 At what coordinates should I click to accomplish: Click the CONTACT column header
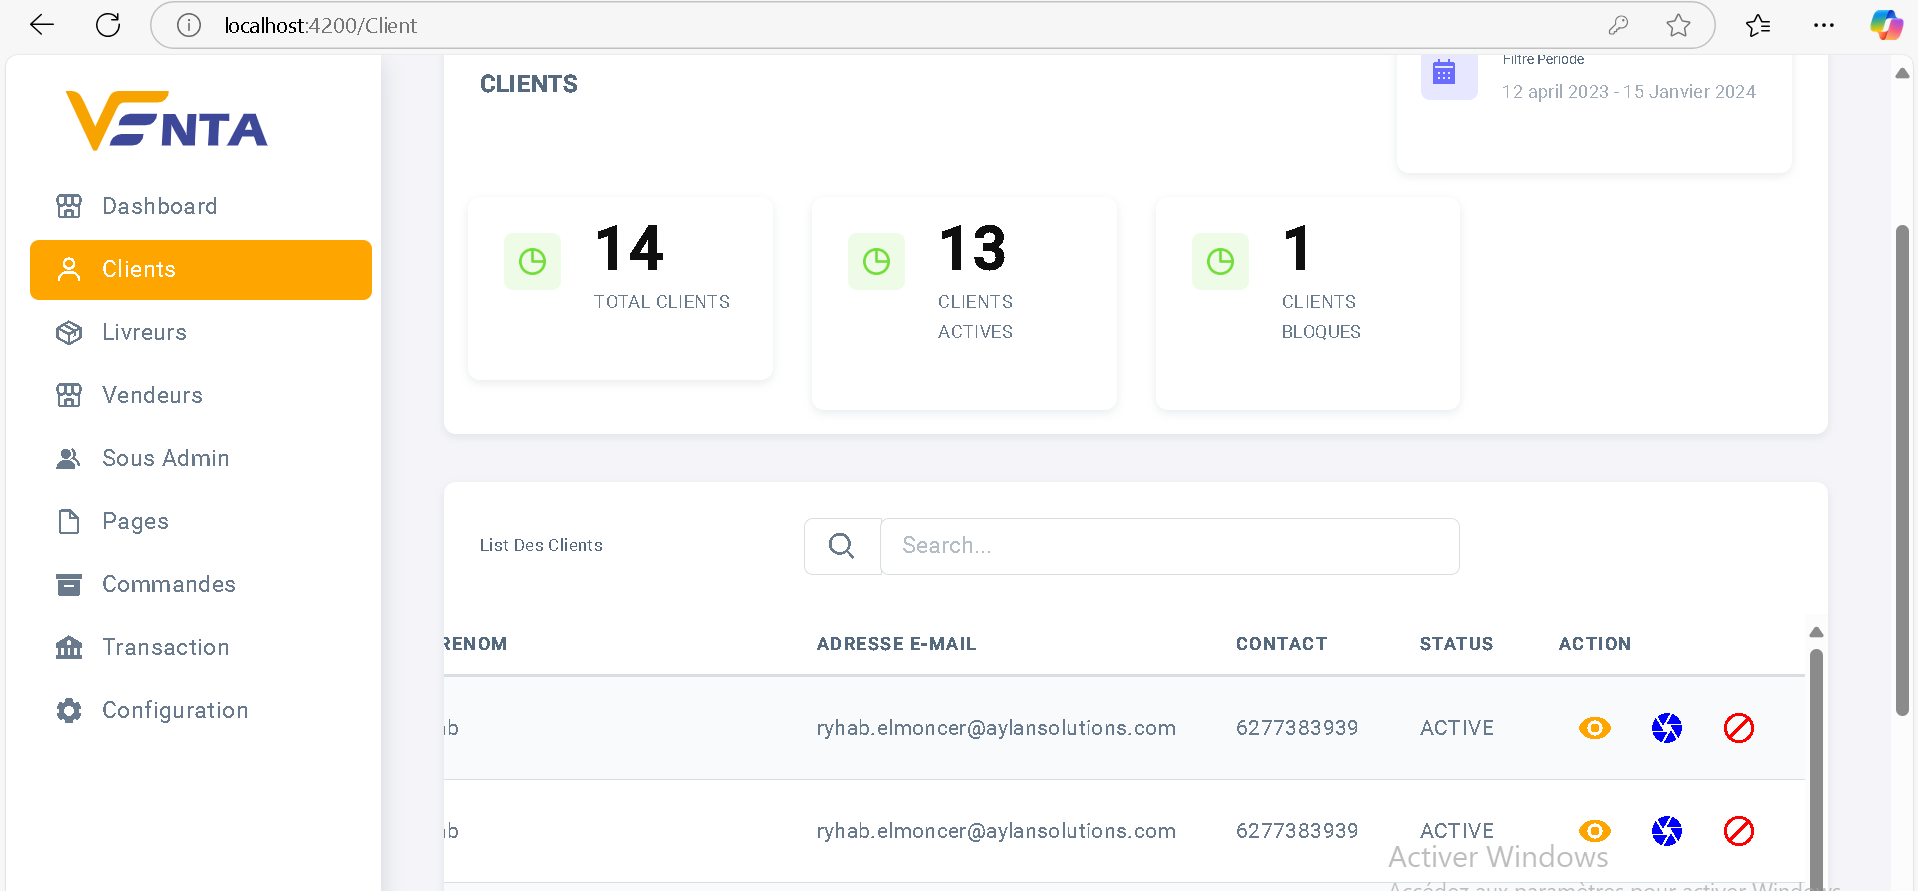pyautogui.click(x=1281, y=644)
